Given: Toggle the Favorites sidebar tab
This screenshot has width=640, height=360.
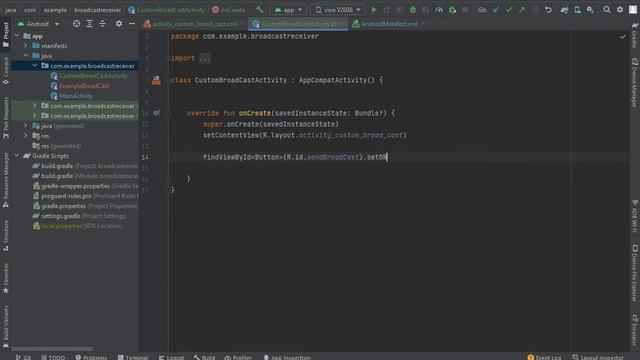Looking at the screenshot, I should [6, 278].
